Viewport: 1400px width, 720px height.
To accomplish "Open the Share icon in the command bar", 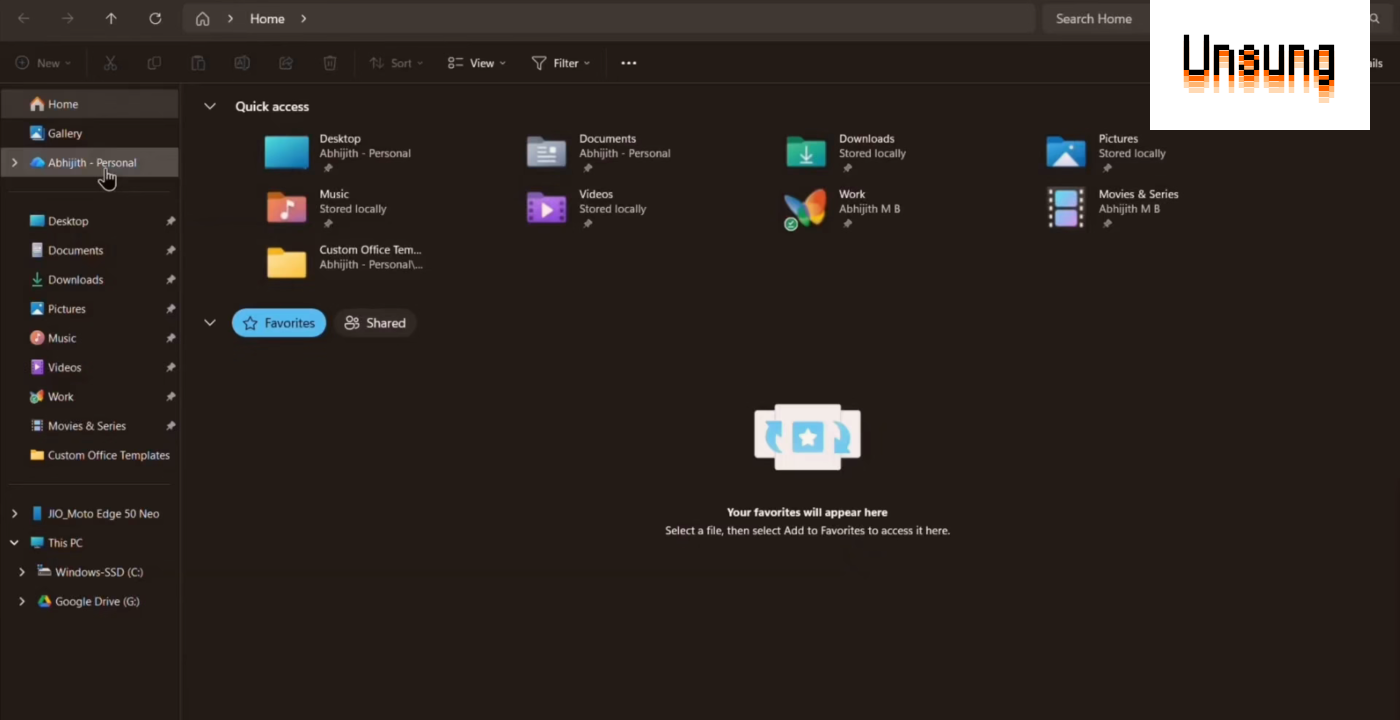I will click(286, 62).
